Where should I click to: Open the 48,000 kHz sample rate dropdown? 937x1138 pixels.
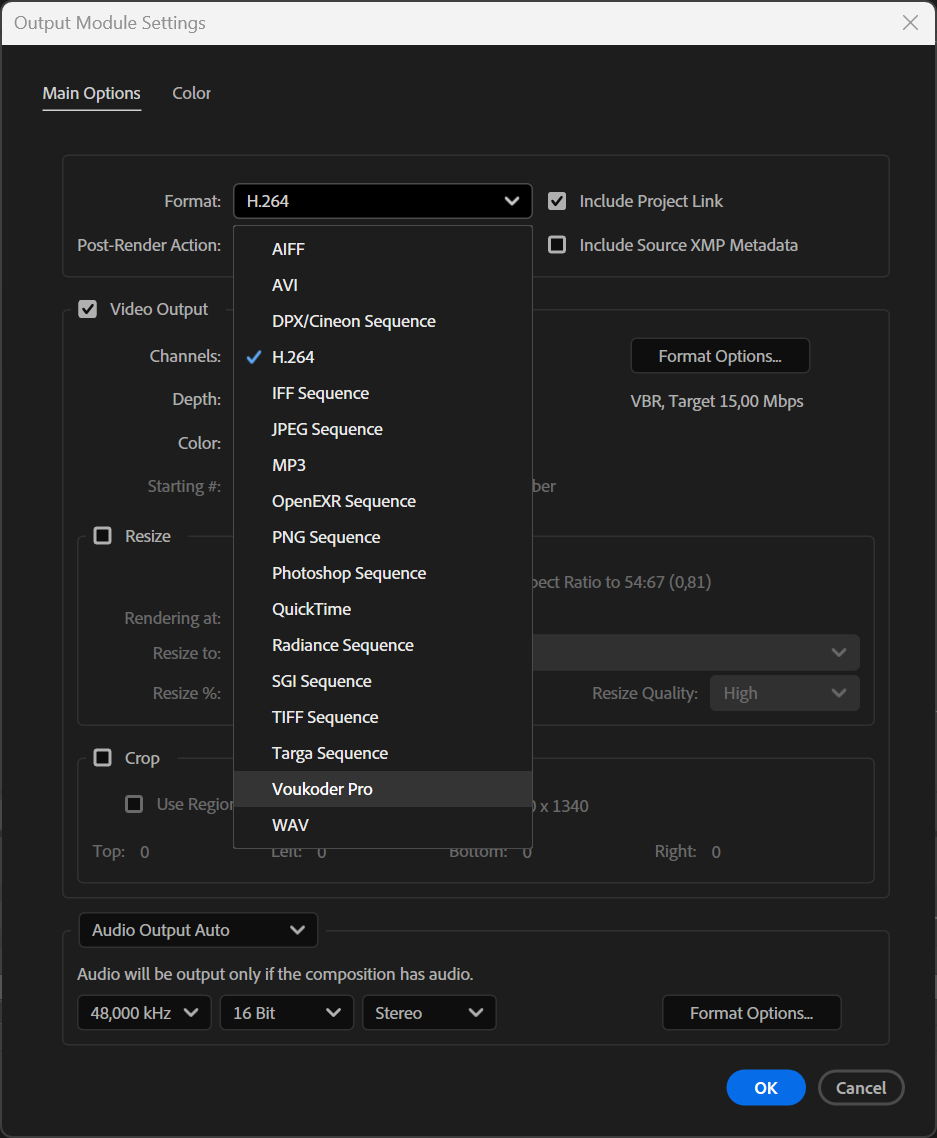pyautogui.click(x=144, y=1013)
